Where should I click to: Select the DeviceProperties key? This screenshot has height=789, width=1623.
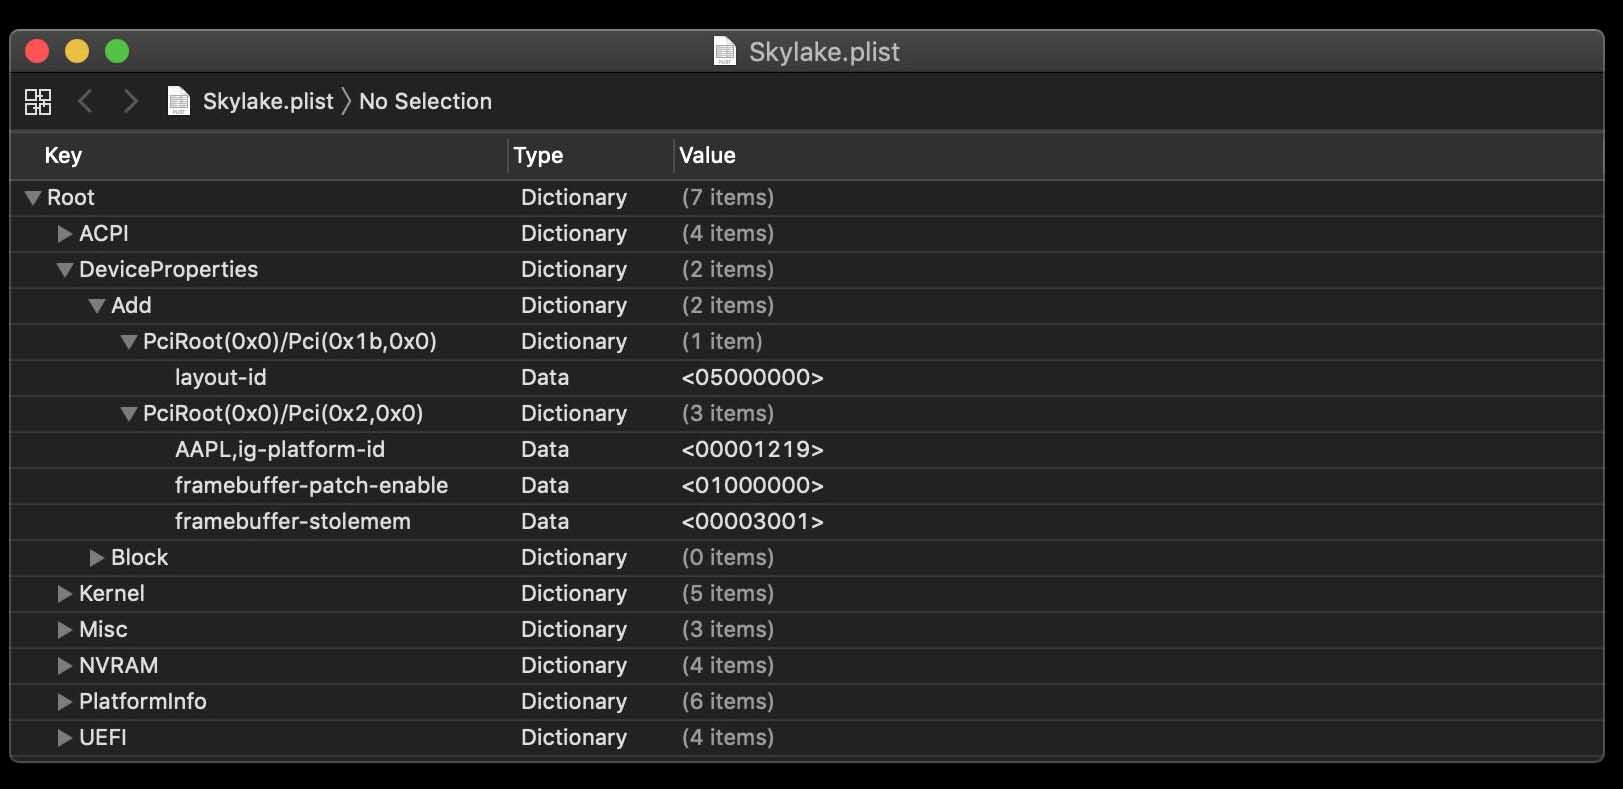click(x=168, y=269)
